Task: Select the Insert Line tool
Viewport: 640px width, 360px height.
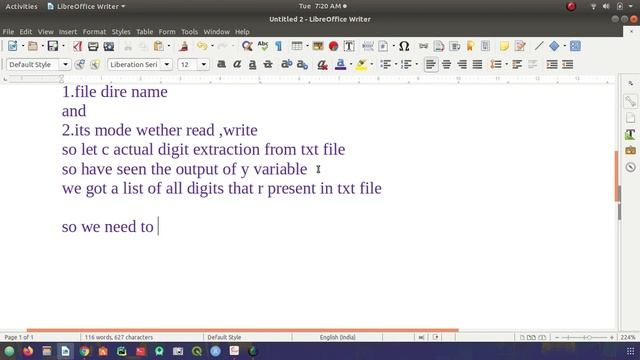Action: click(539, 46)
